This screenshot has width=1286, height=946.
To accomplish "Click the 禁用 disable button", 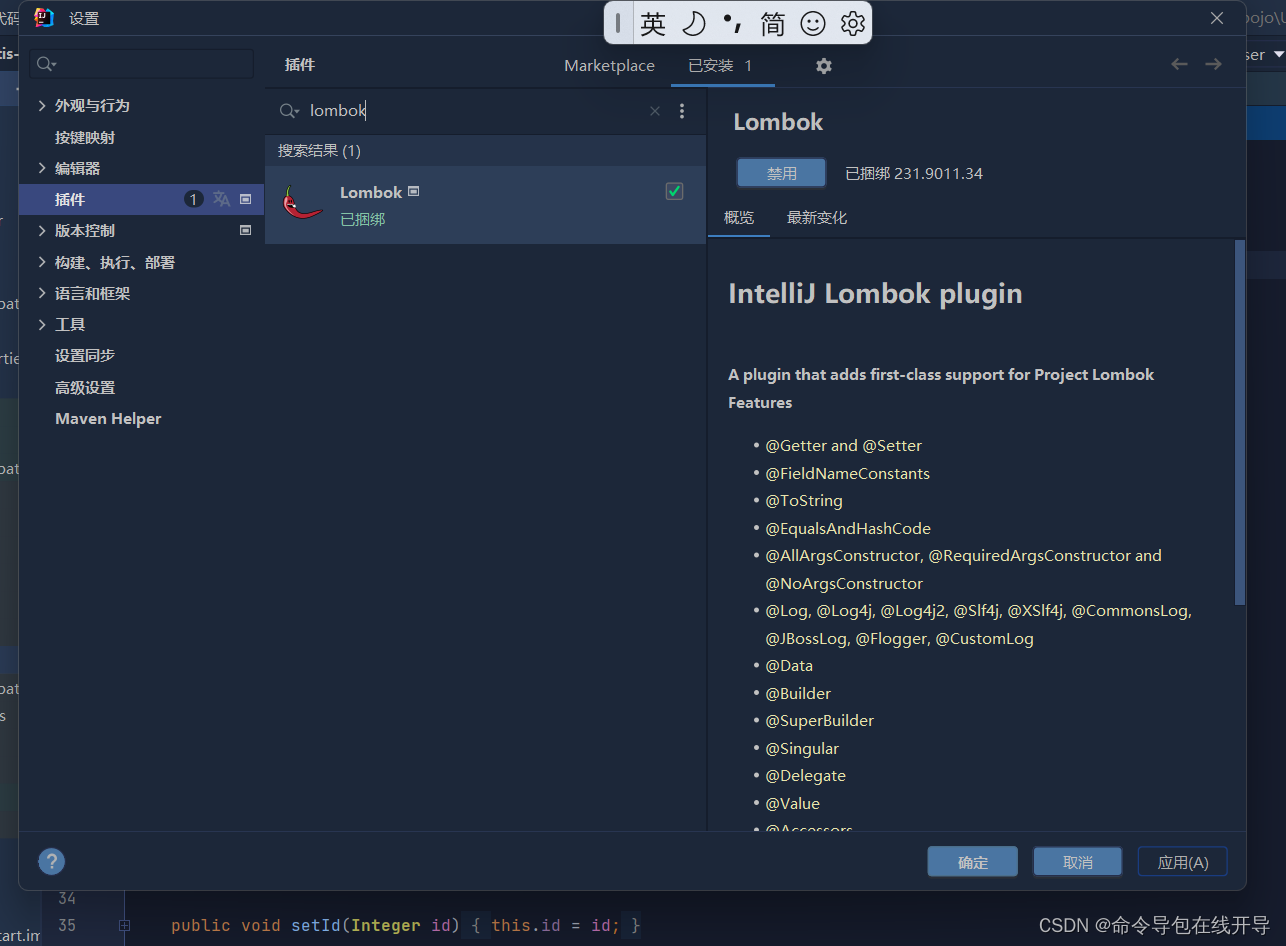I will click(782, 173).
